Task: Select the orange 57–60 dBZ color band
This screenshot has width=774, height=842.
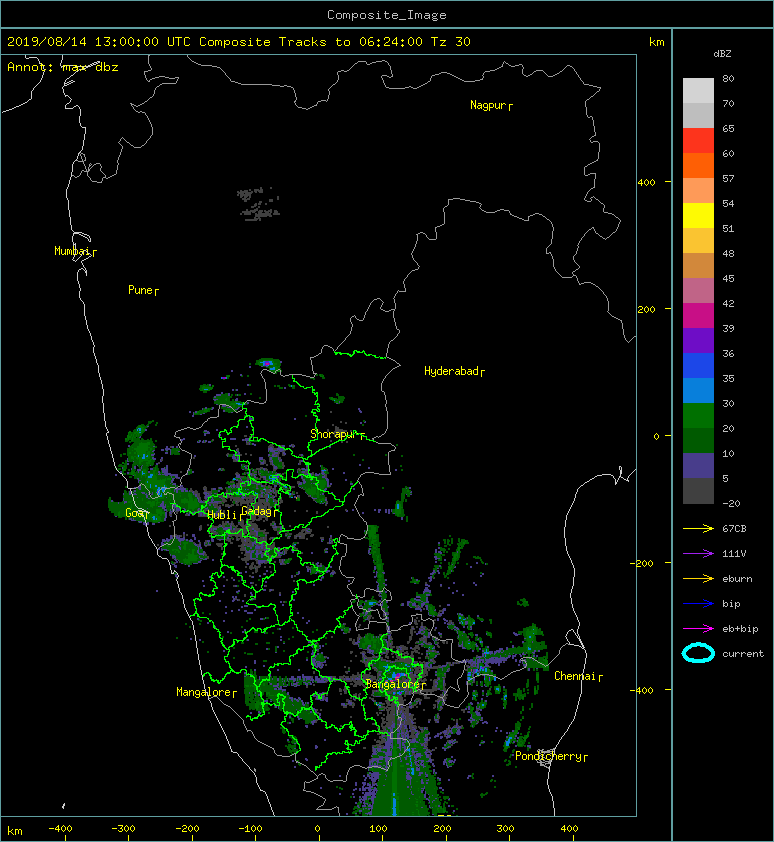Action: coord(698,166)
